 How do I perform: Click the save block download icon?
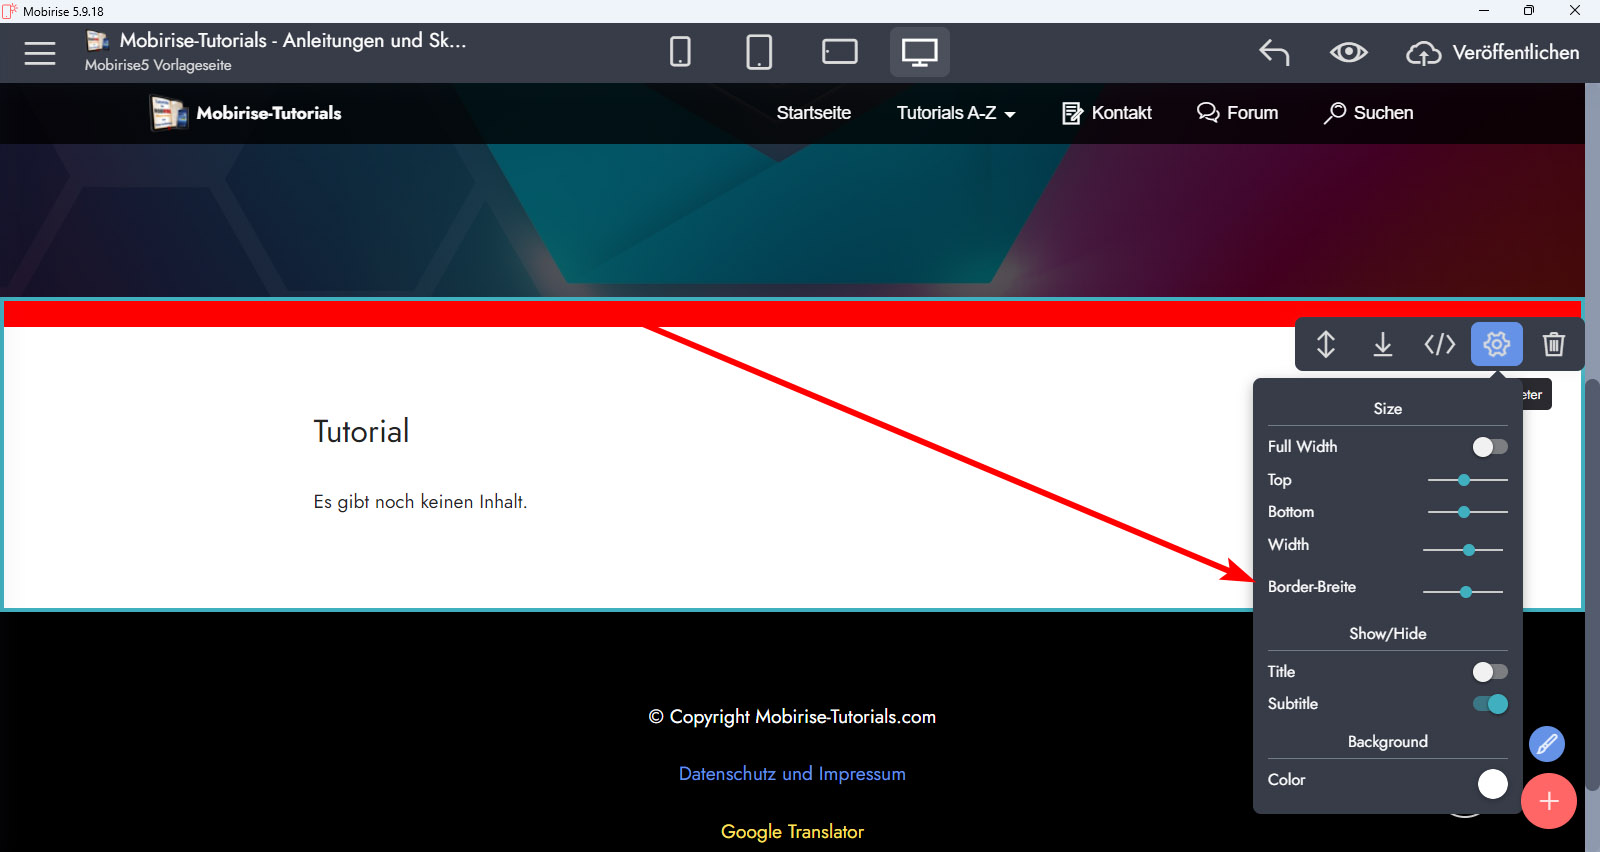(1383, 344)
